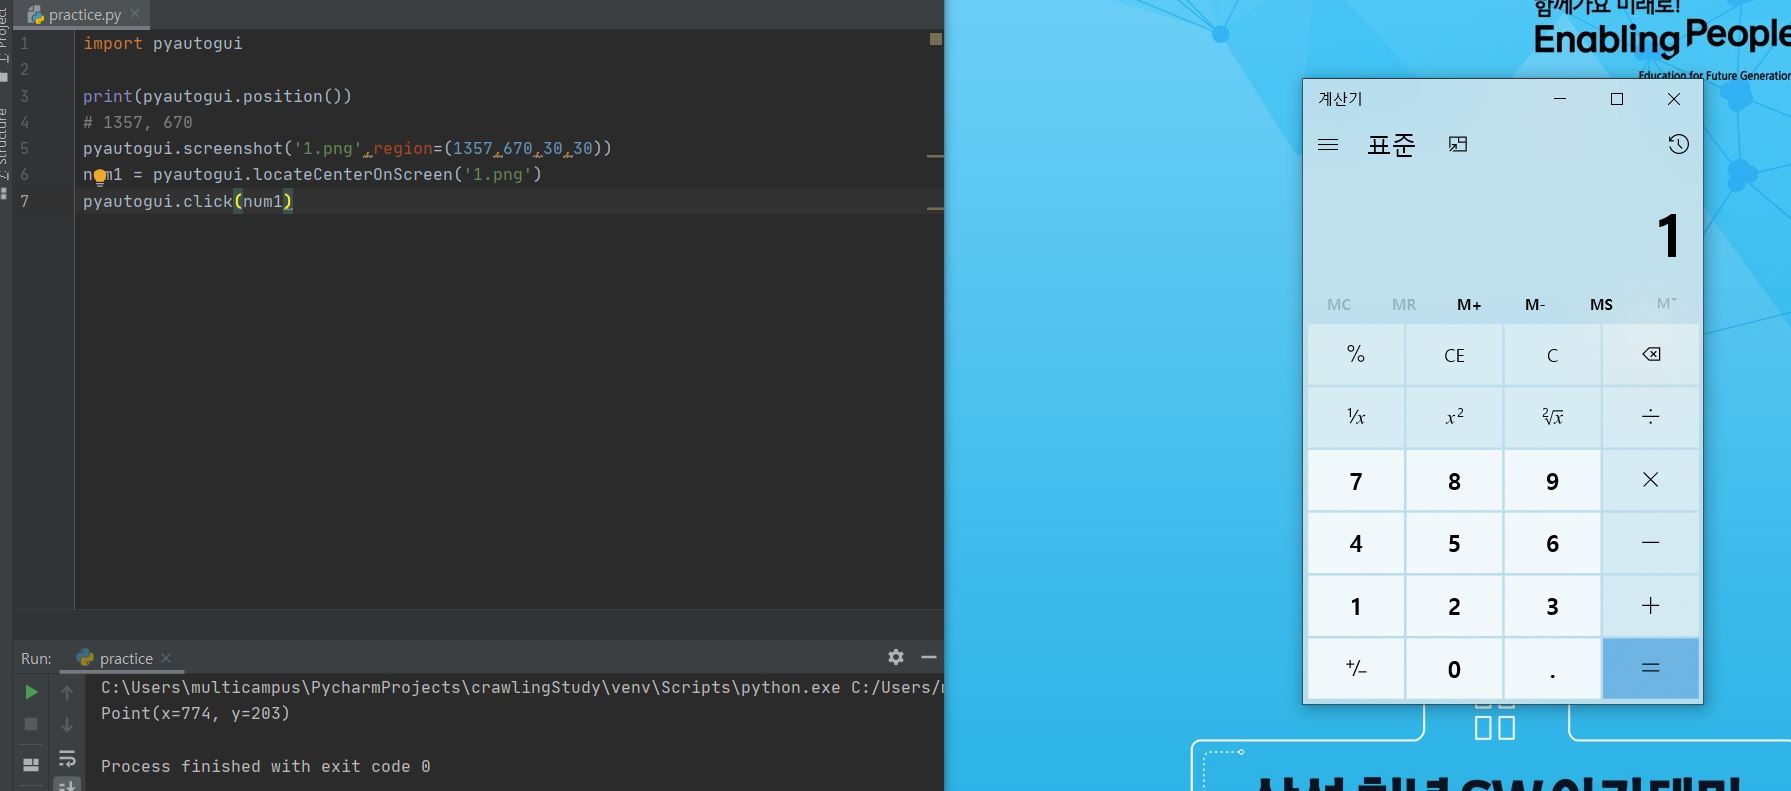Rerun the practice script with green arrow
This screenshot has width=1791, height=791.
tap(31, 692)
